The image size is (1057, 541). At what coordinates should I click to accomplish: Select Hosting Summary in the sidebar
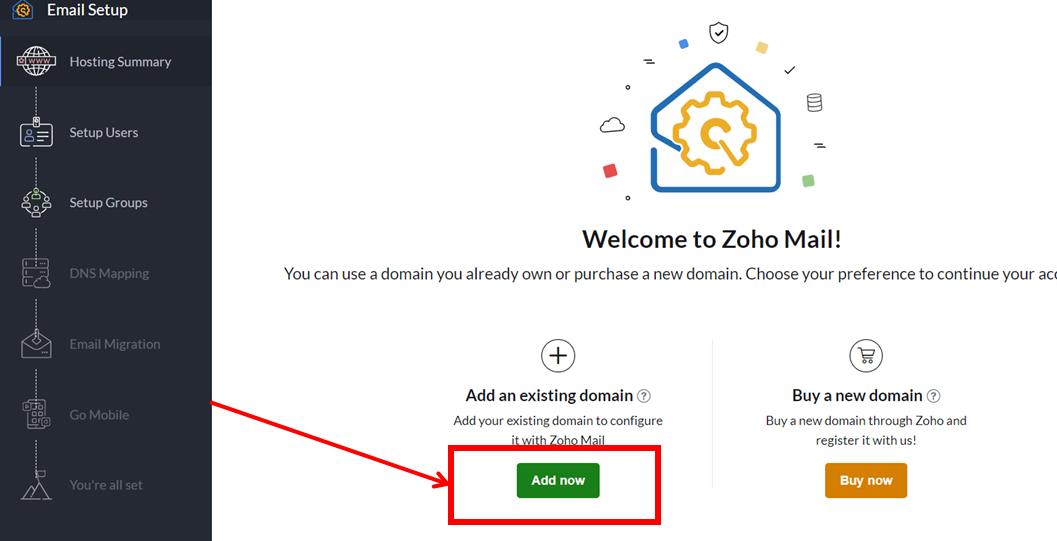point(120,62)
